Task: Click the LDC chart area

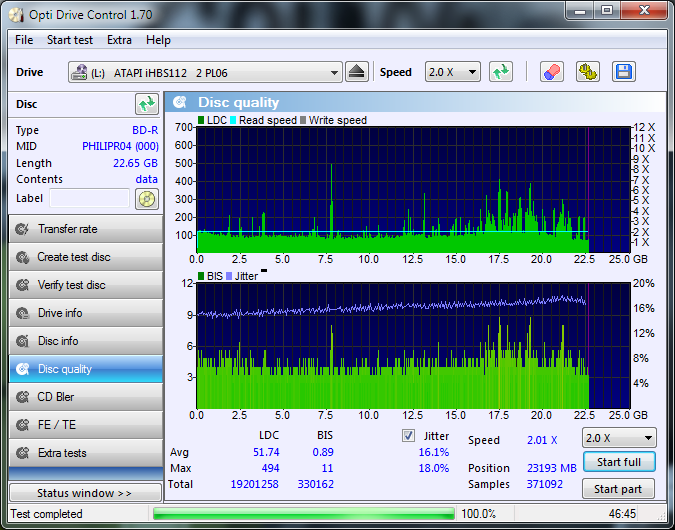Action: tap(413, 189)
